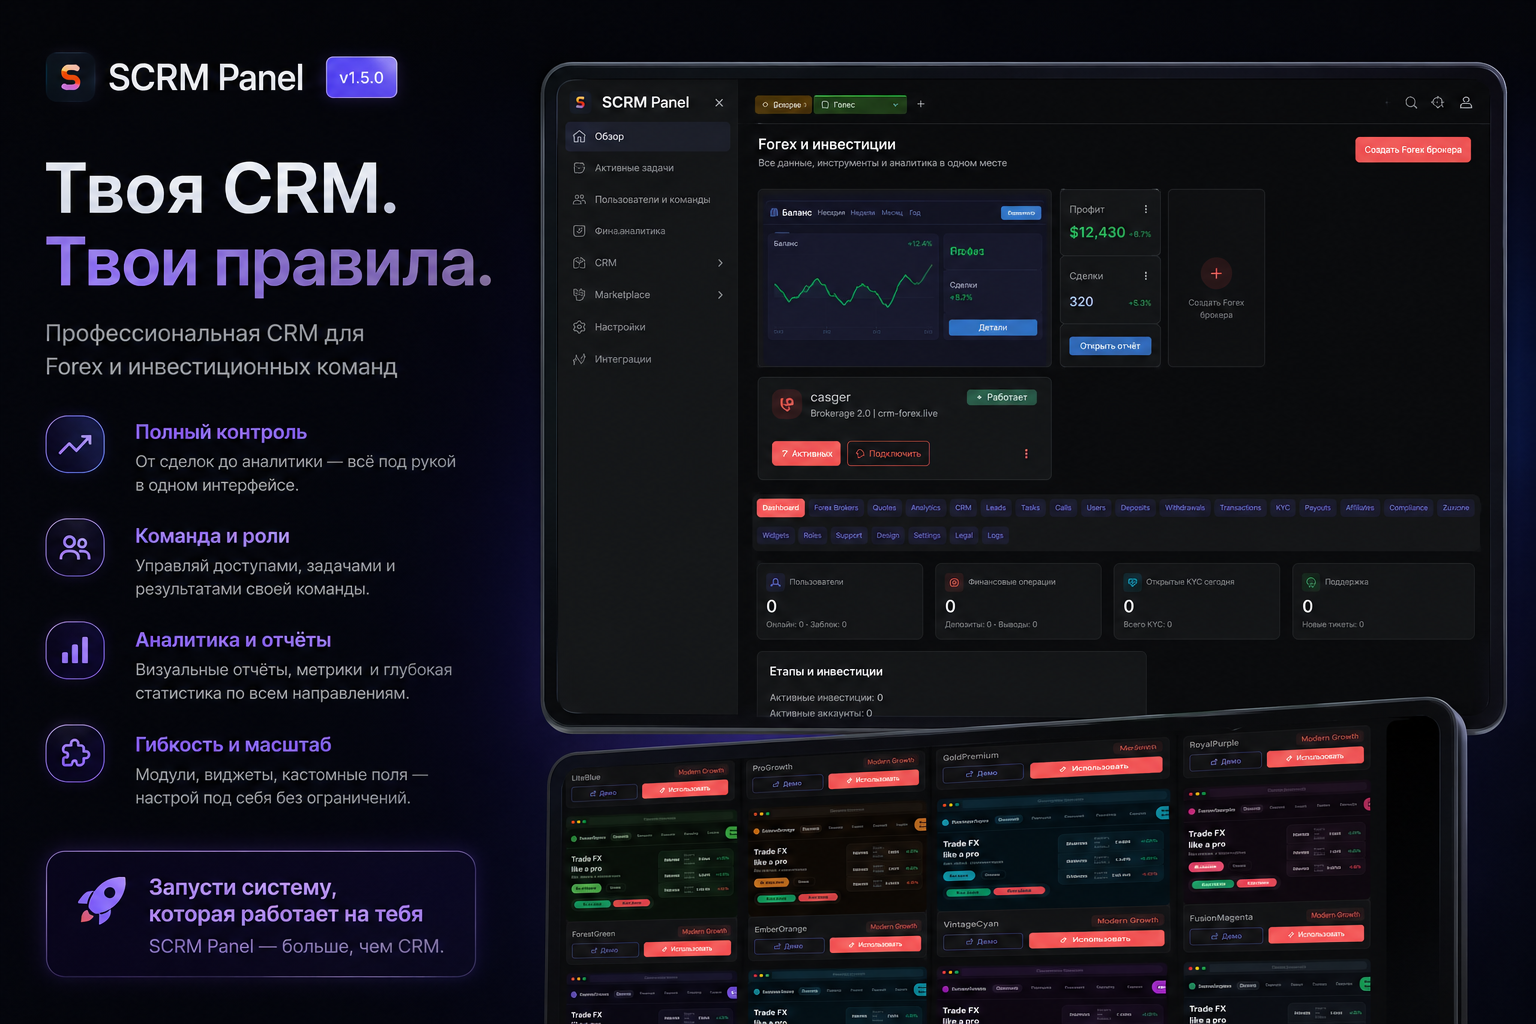Screen dimensions: 1536x1024
Task: Click the green Работает status badge
Action: pos(1002,397)
